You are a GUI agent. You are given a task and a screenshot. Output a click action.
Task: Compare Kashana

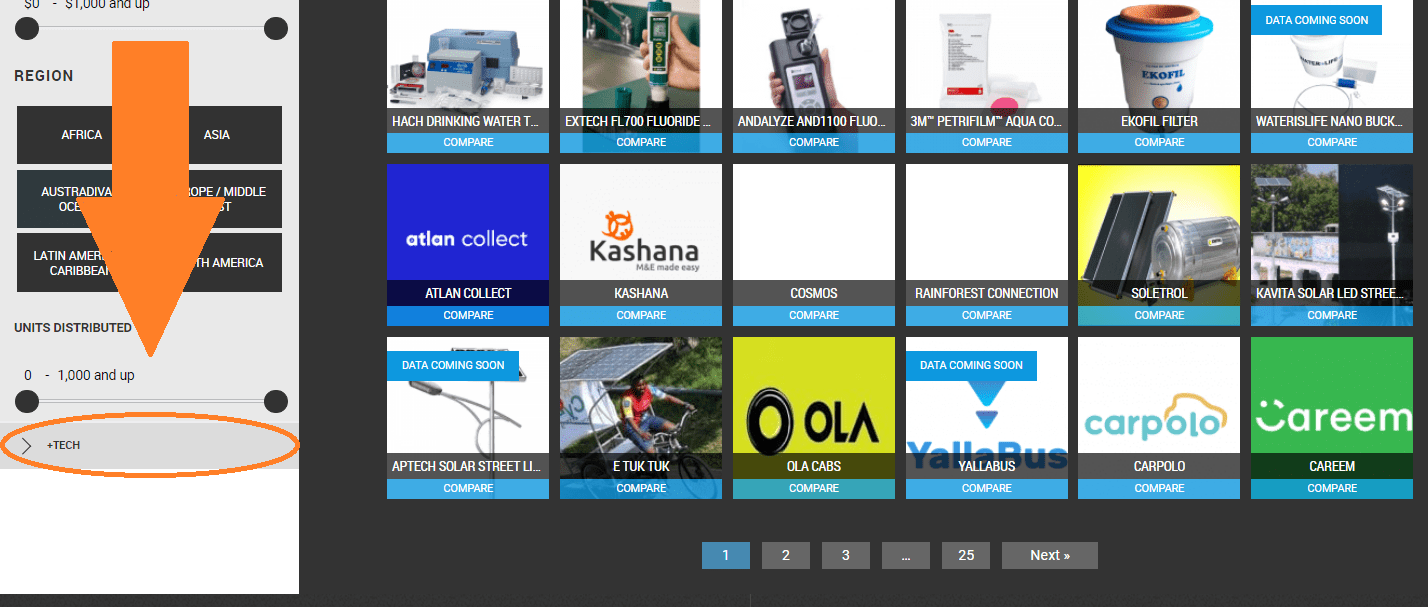coord(641,315)
